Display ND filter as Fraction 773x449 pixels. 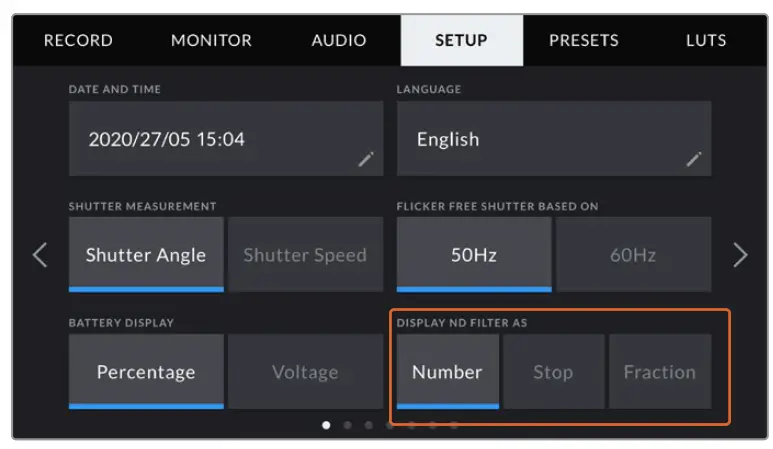(660, 372)
